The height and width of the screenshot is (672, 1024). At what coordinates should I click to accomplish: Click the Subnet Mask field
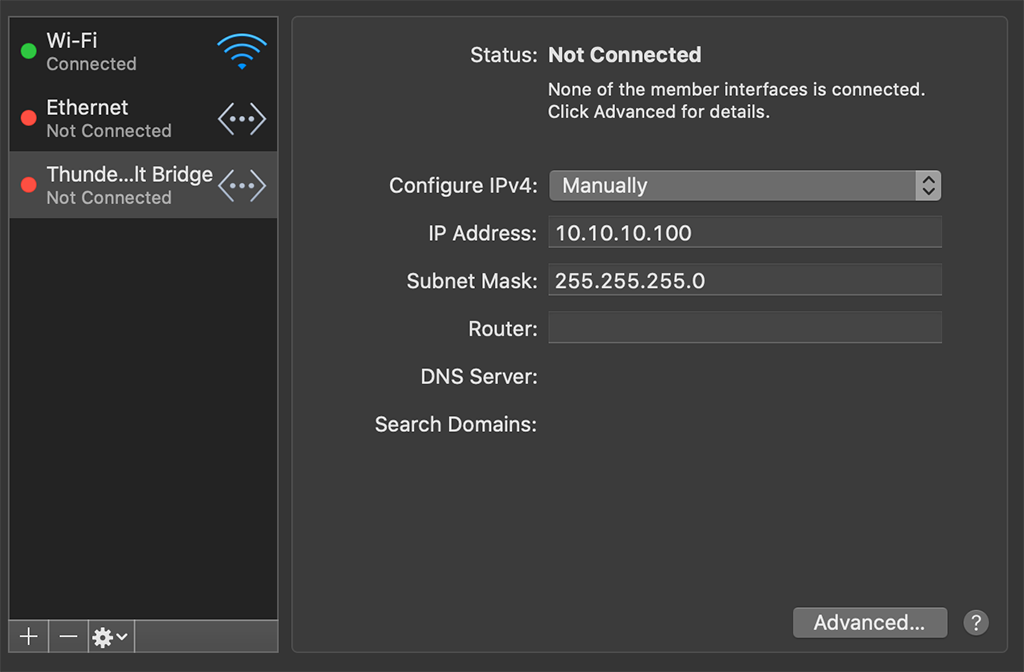(x=745, y=280)
